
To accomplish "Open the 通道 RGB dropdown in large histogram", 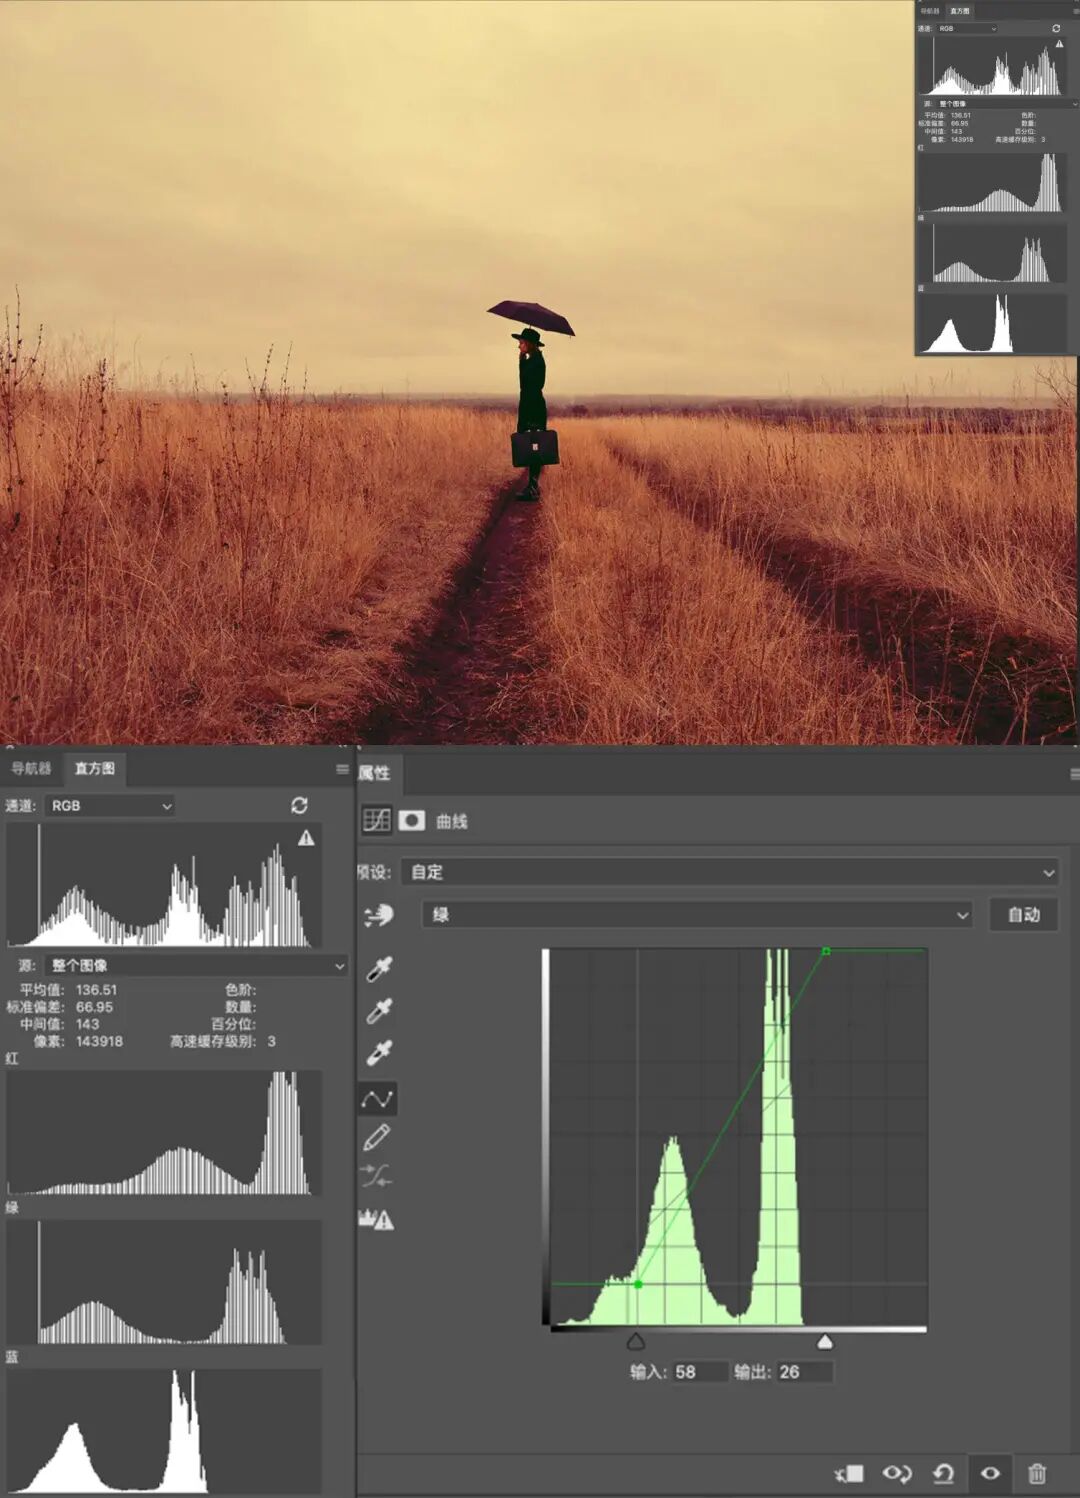I will [110, 805].
